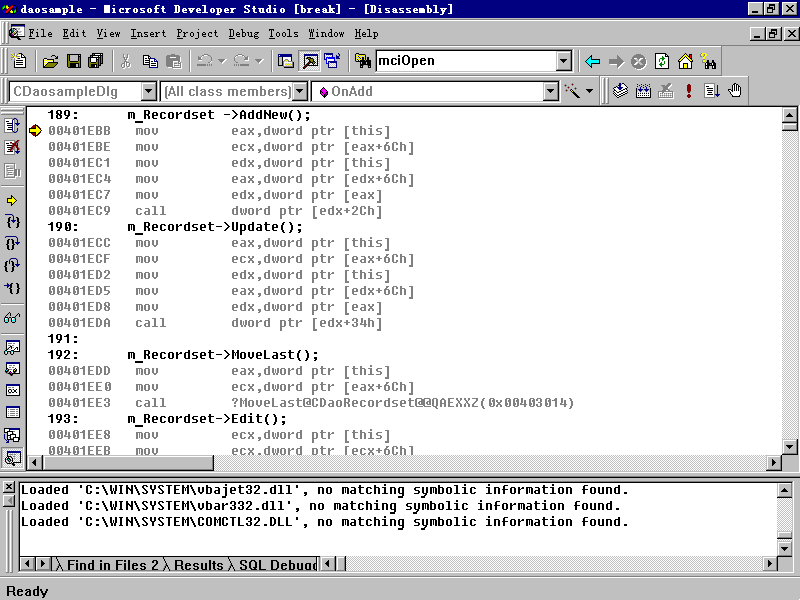Click the Step Over braces icon
The height and width of the screenshot is (600, 800).
pos(12,243)
